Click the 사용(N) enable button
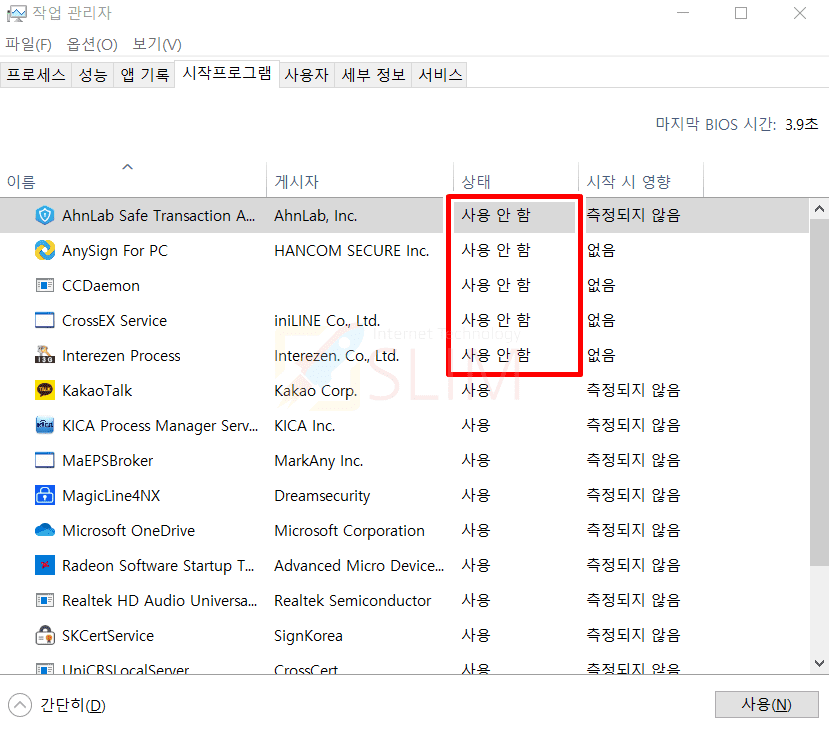Viewport: 829px width, 735px height. pyautogui.click(x=766, y=704)
